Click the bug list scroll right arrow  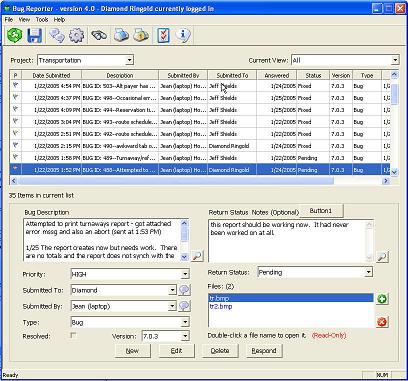tap(386, 181)
